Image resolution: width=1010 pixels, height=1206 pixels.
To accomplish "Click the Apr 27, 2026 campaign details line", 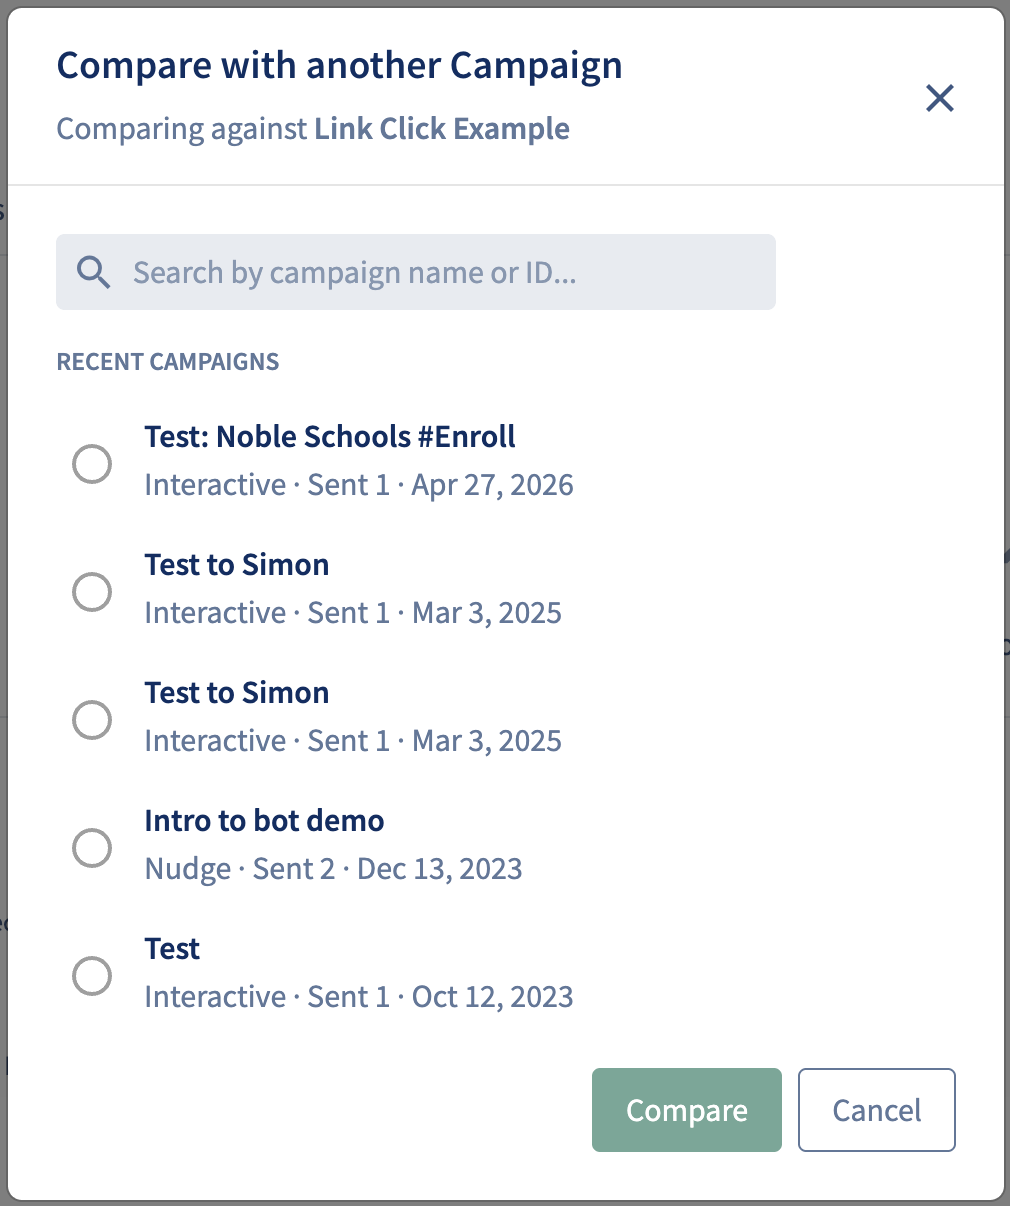I will (359, 485).
